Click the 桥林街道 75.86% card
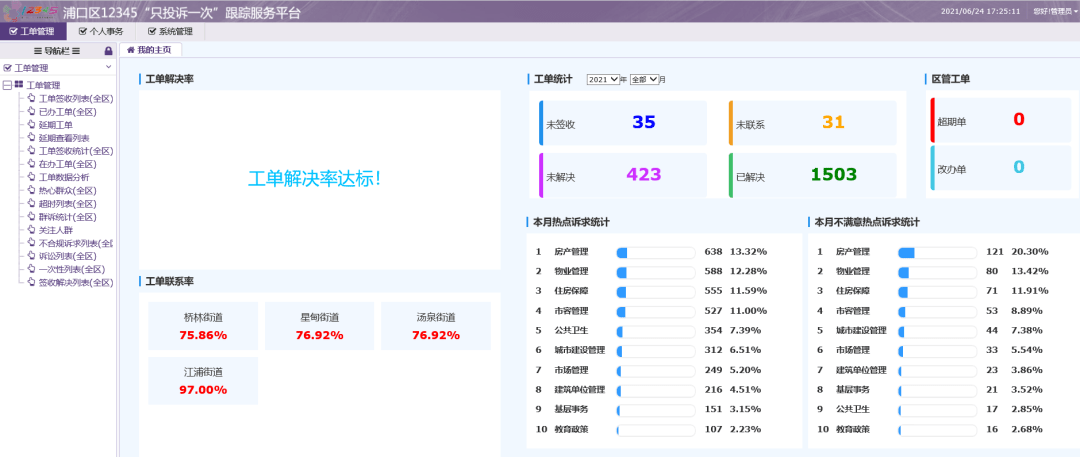This screenshot has width=1080, height=457. (x=203, y=326)
